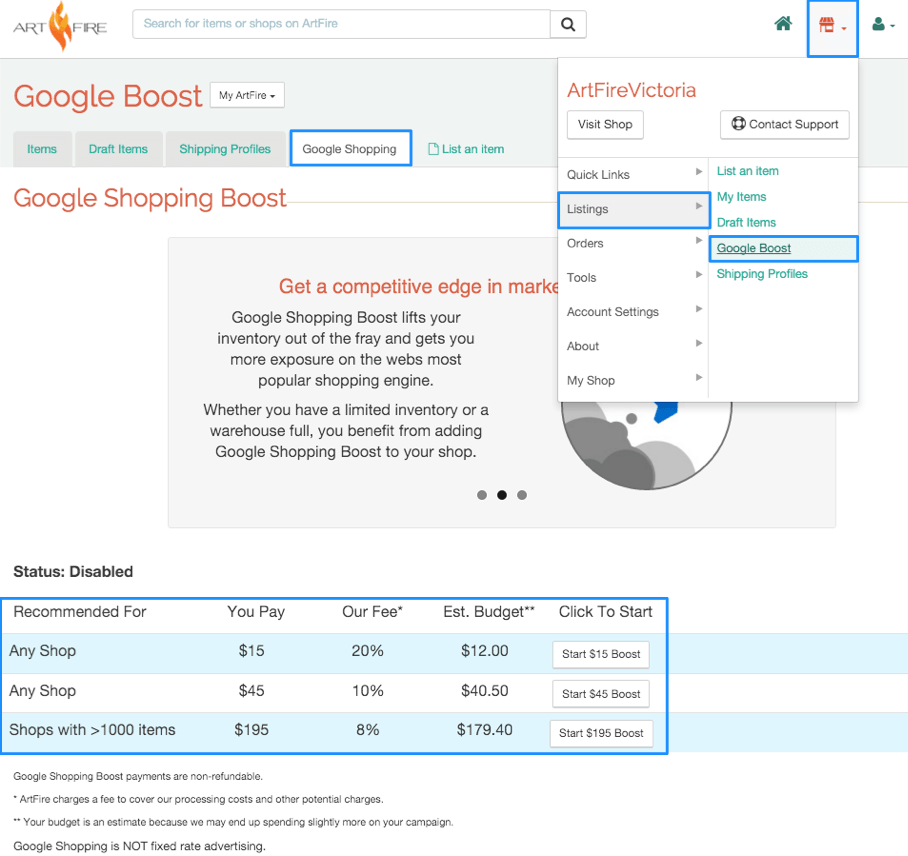Click the document icon beside List an item

pos(433,149)
